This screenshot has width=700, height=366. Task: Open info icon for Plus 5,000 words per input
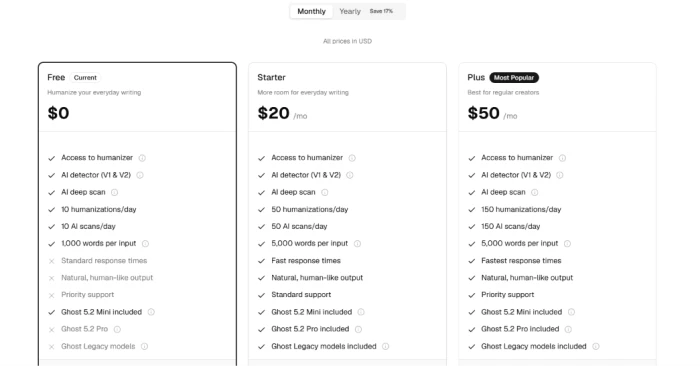(x=567, y=244)
